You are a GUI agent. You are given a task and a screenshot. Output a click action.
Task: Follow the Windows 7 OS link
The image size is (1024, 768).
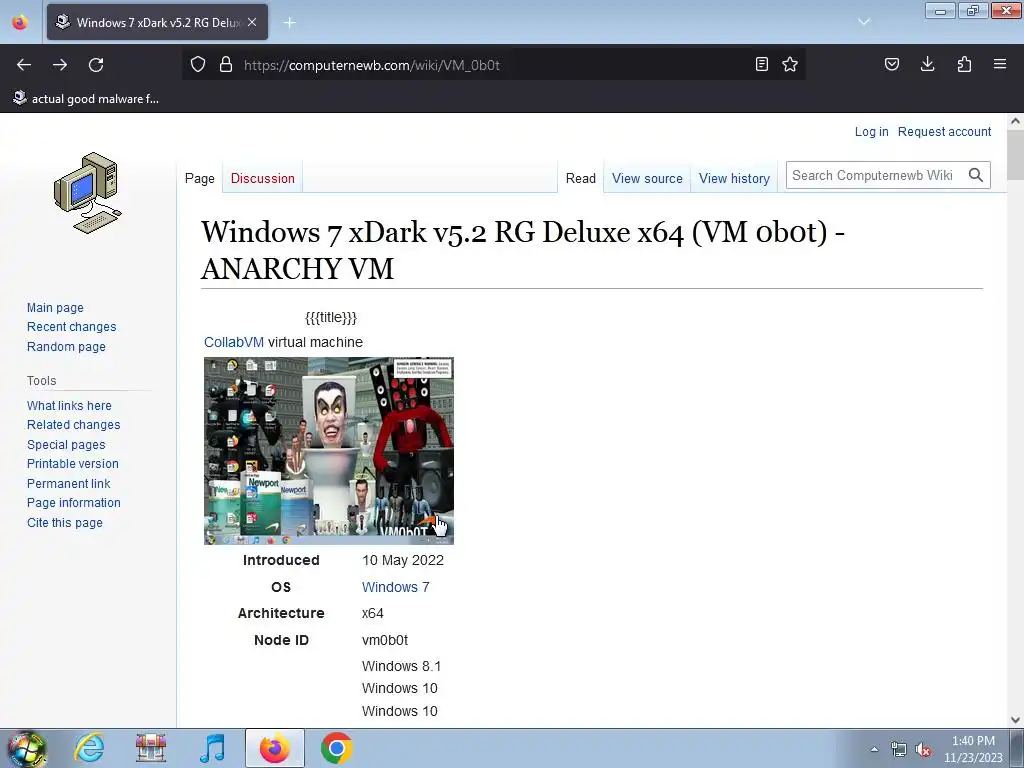(x=396, y=587)
